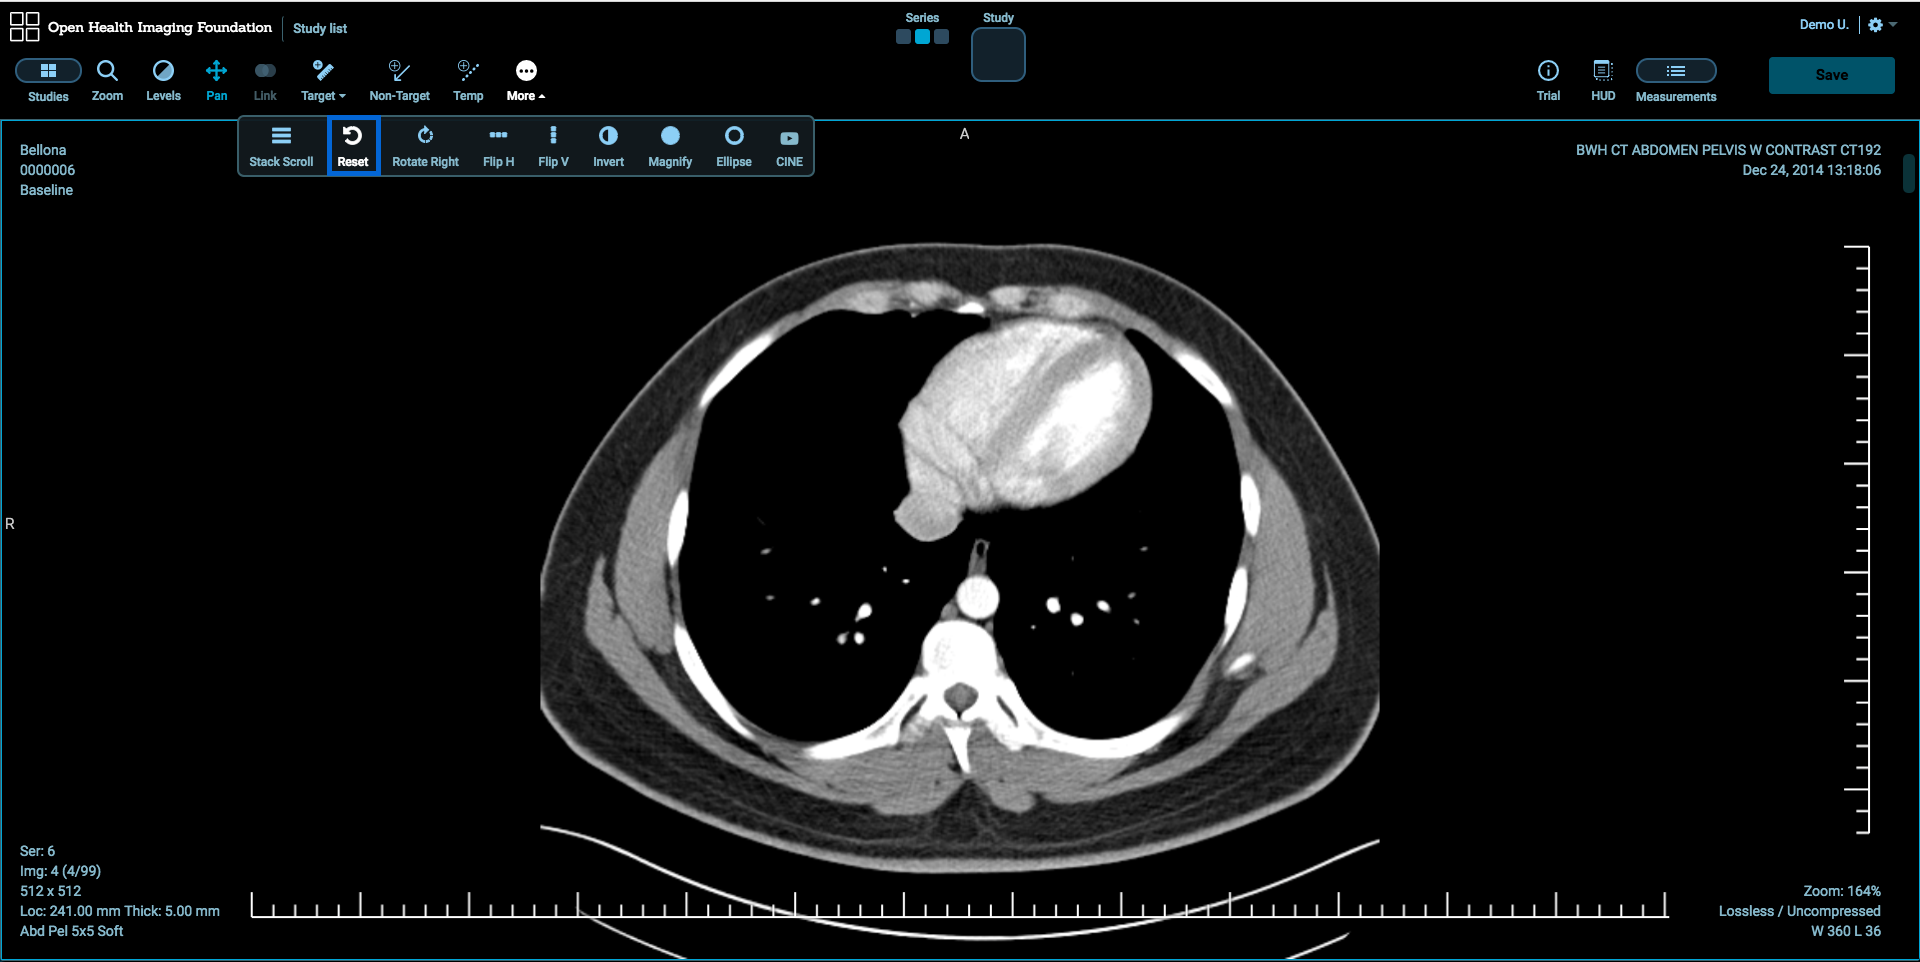Activate the Pan tool
The height and width of the screenshot is (962, 1920).
(x=216, y=80)
